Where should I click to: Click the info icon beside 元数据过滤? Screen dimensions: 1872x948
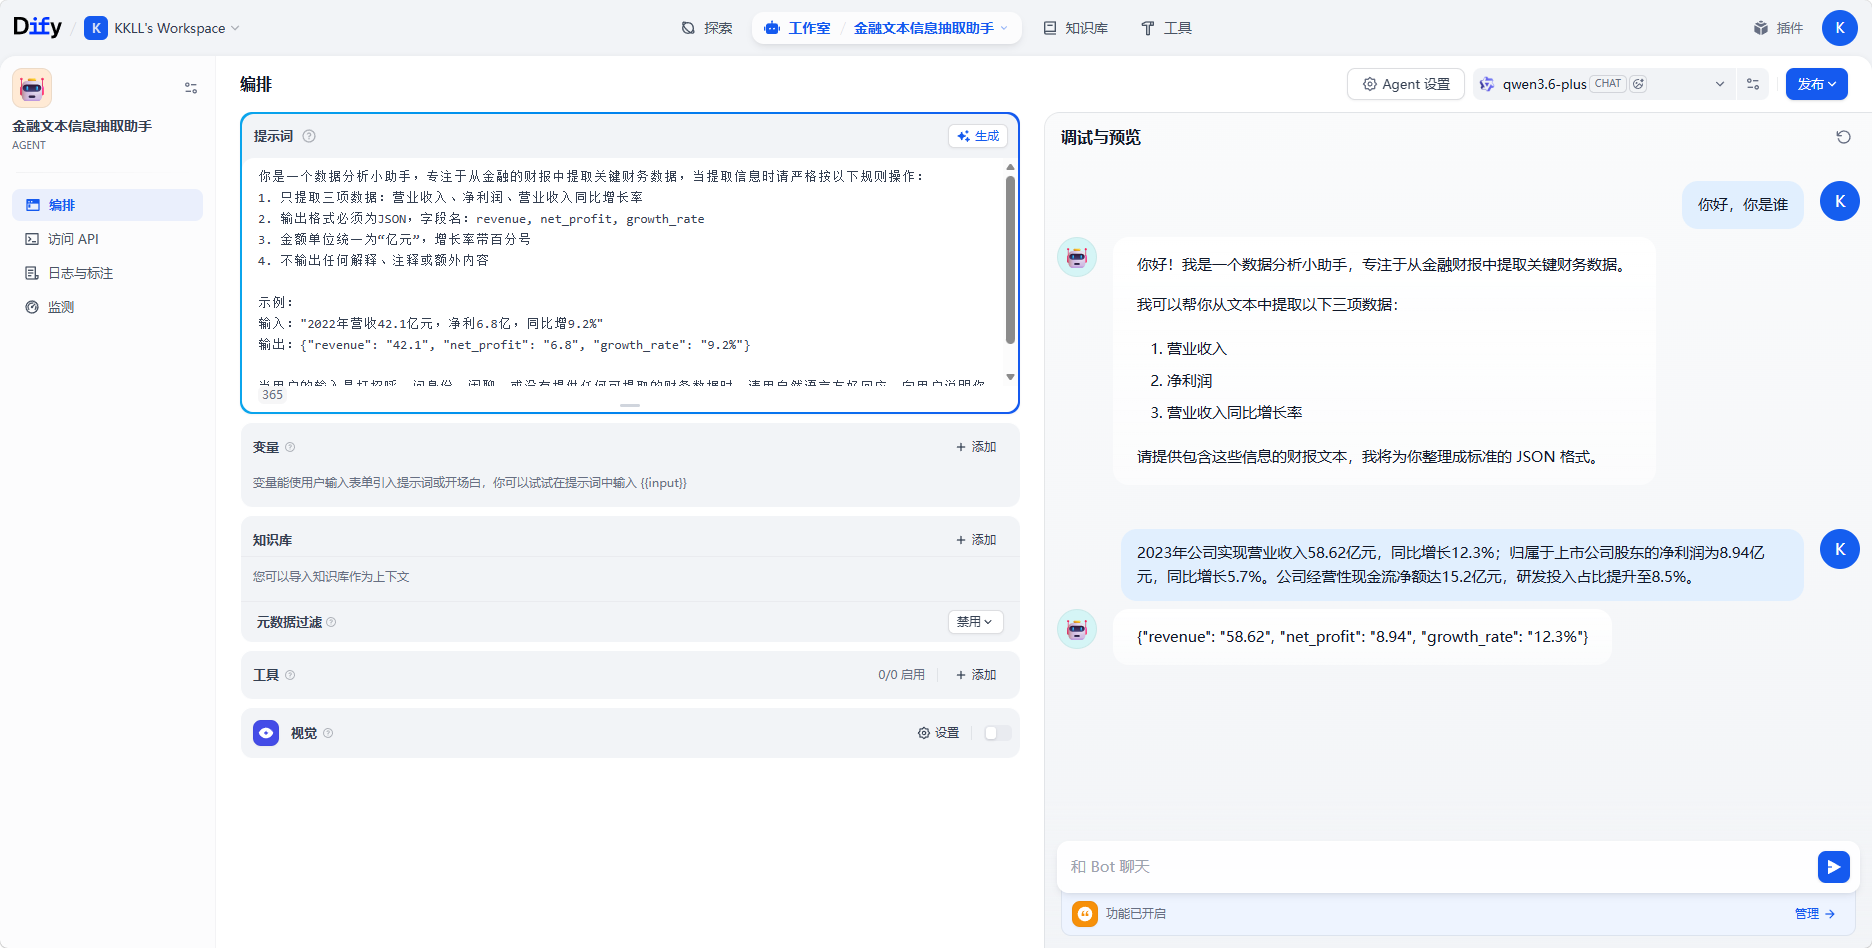(x=331, y=622)
